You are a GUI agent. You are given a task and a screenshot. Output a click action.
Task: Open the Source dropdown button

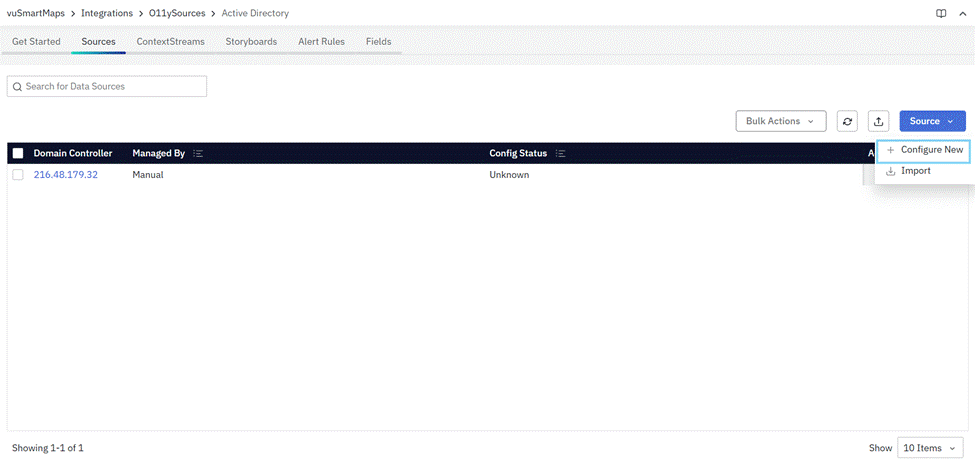[x=932, y=121]
